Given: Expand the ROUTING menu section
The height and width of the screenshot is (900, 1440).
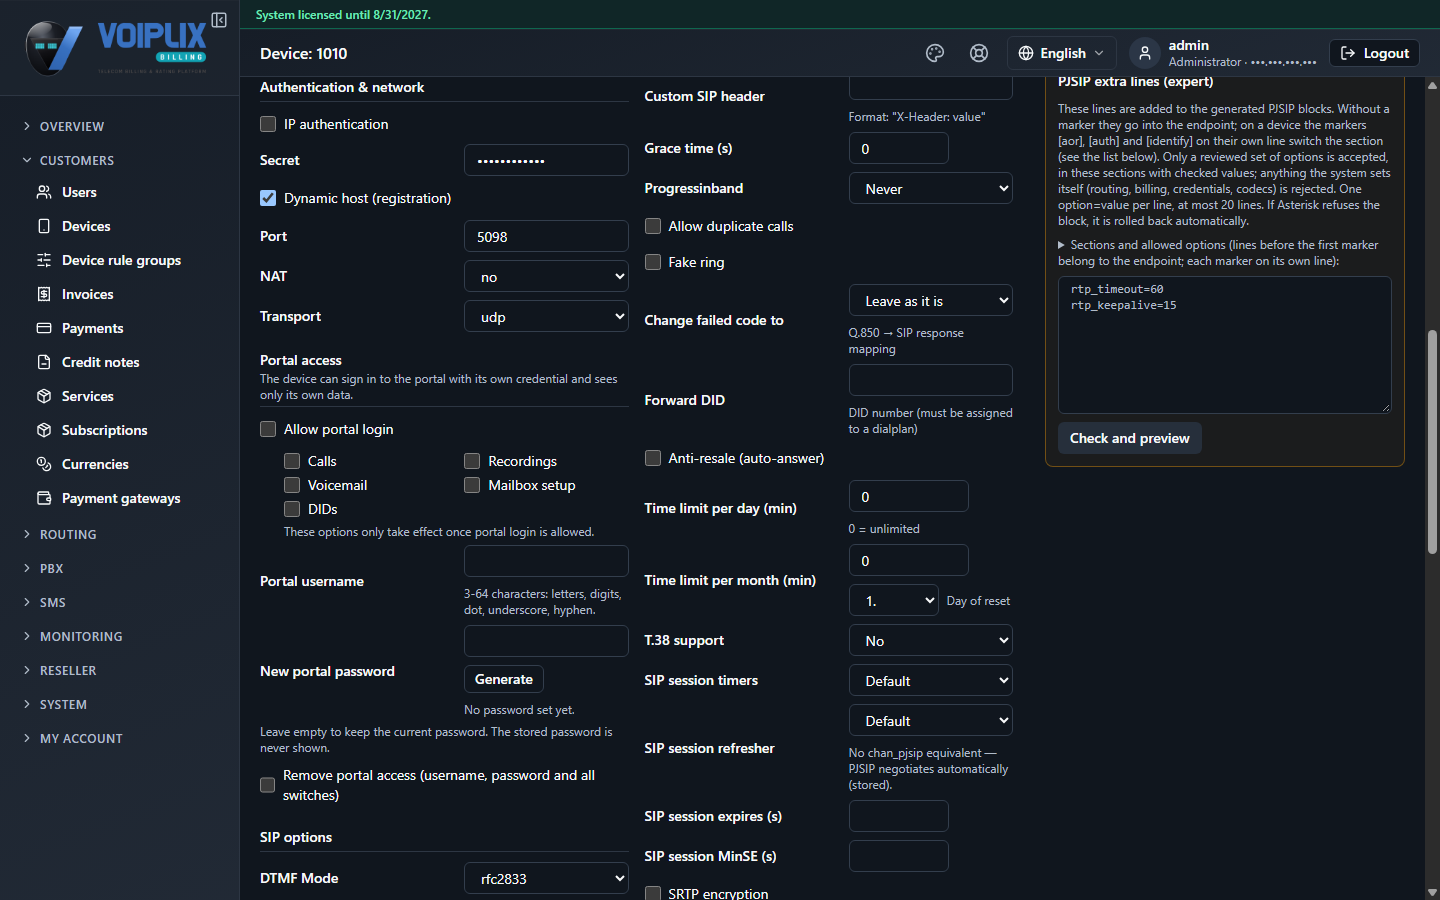Looking at the screenshot, I should [x=68, y=534].
